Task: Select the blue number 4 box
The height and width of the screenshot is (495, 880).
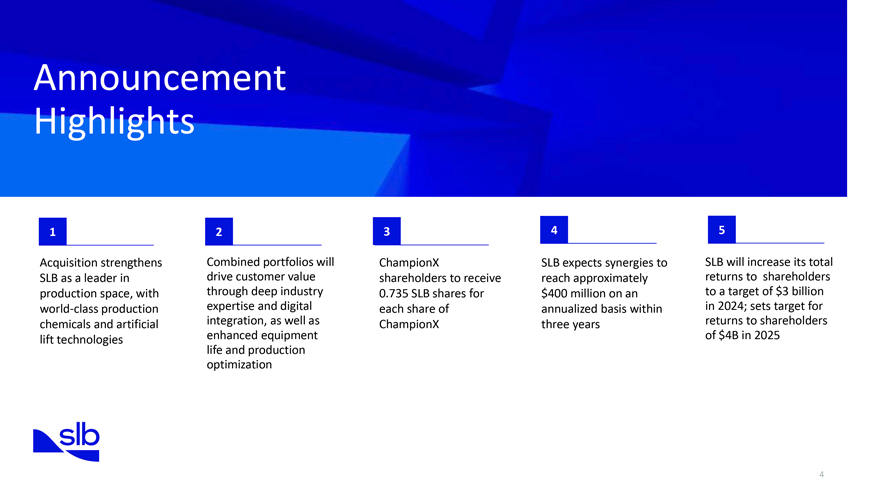Action: click(554, 230)
